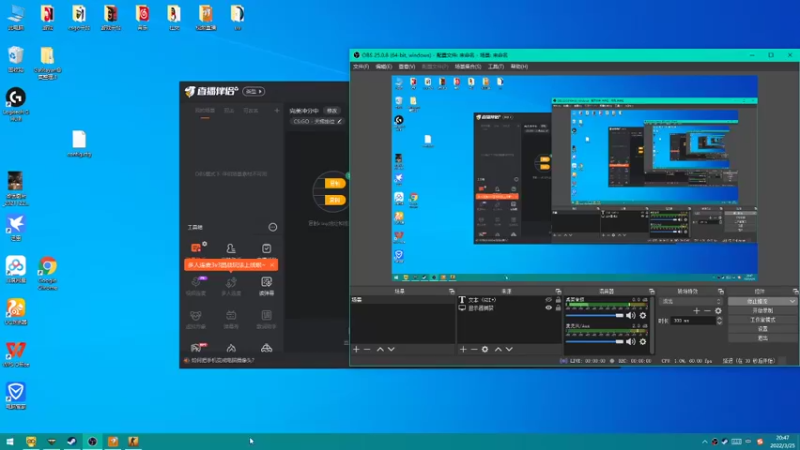This screenshot has height=450, width=800.
Task: Hide the 显示器捕获 source
Action: pos(548,308)
